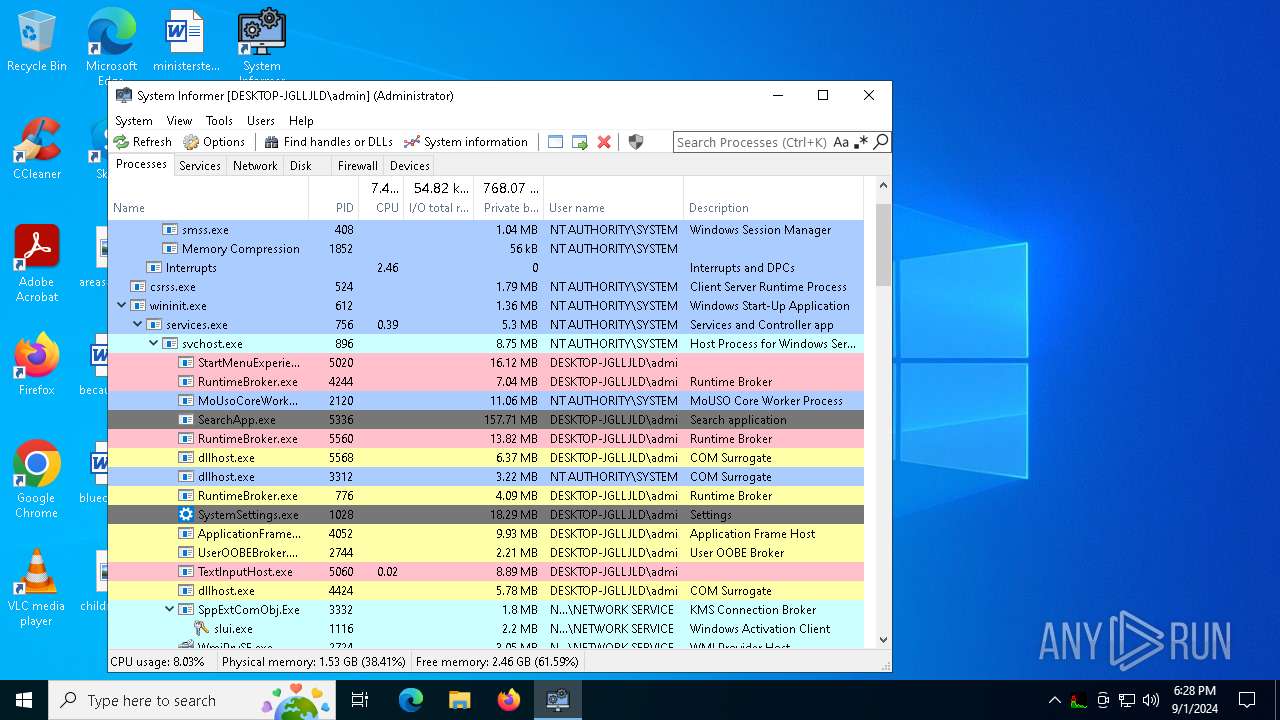Select the StartMenuExperience process row
The image size is (1280, 720).
pyautogui.click(x=486, y=363)
